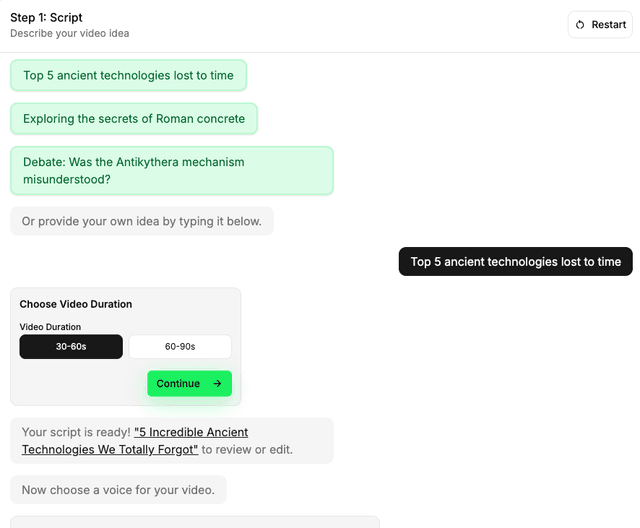Select the Antikythera mechanism debate suggestion
This screenshot has width=640, height=528.
point(171,170)
